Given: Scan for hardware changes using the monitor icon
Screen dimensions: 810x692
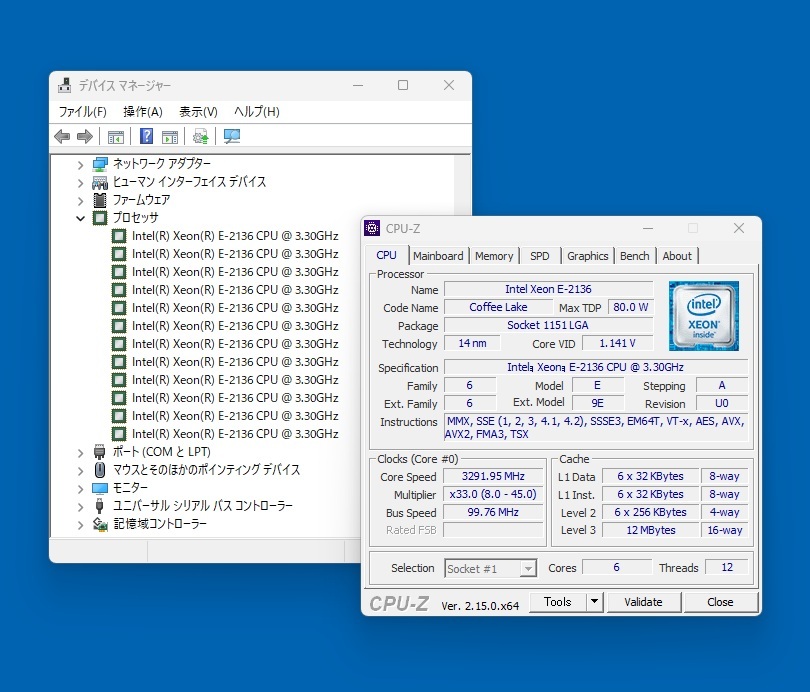Looking at the screenshot, I should click(x=232, y=136).
